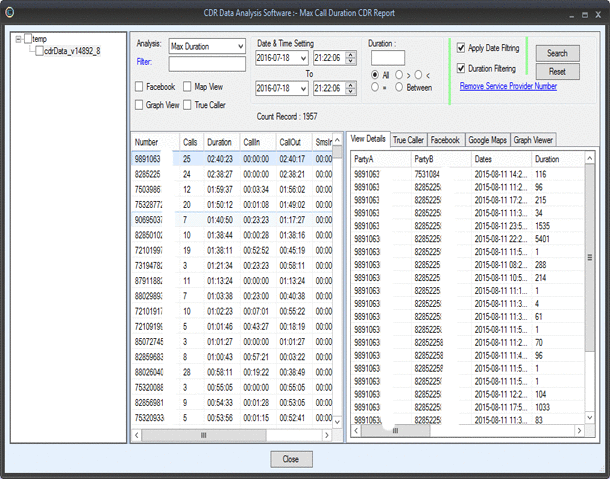Click the Duration input box
The width and height of the screenshot is (610, 479).
tap(387, 58)
